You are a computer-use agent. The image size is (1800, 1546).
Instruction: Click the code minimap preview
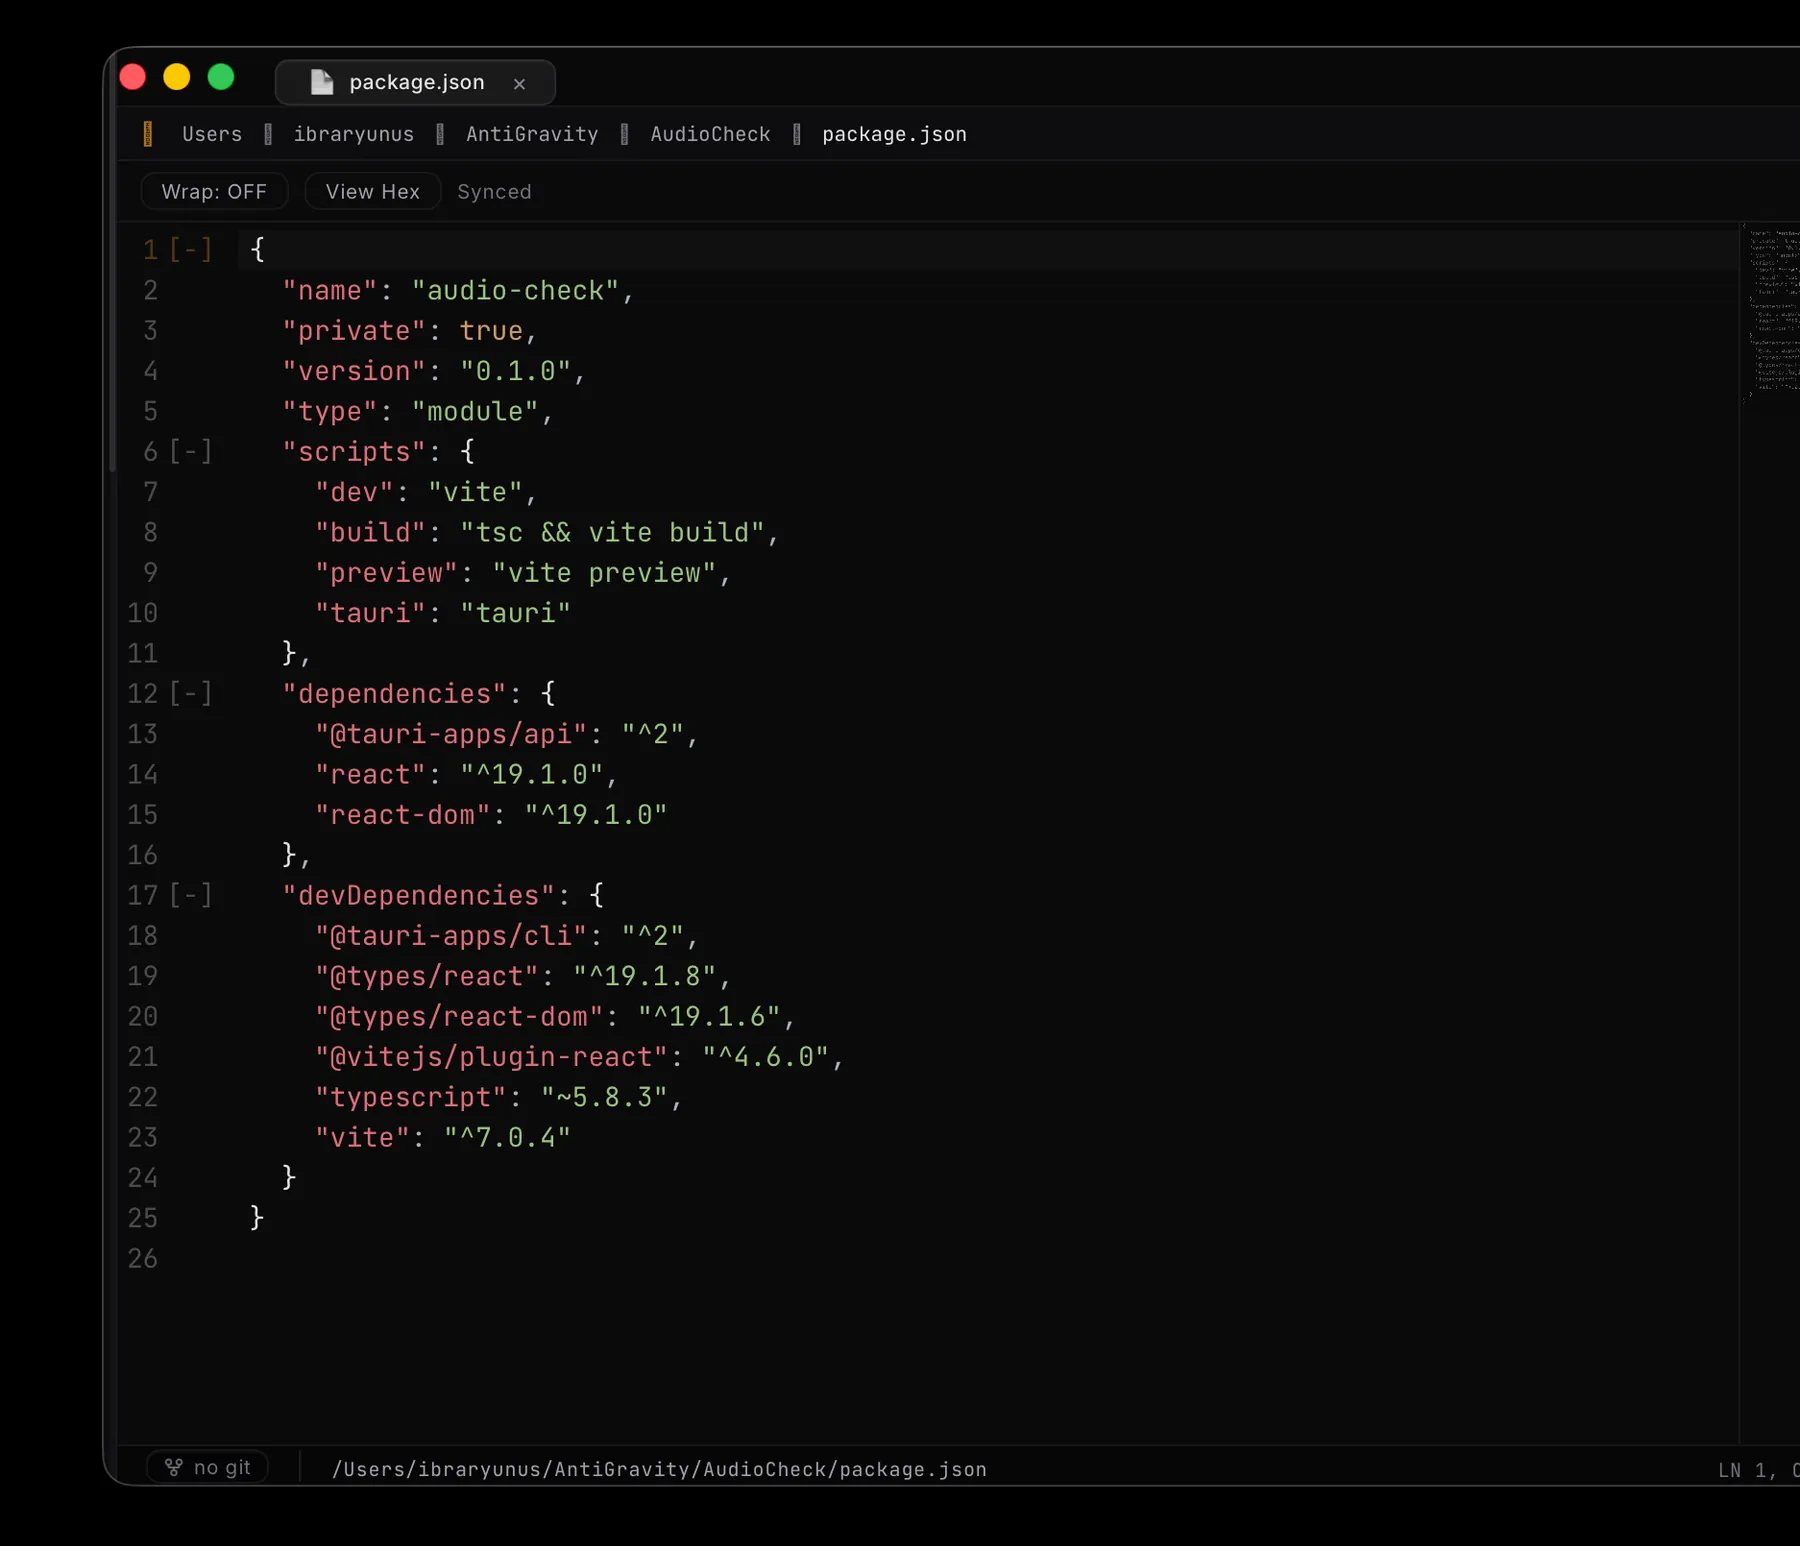click(x=1772, y=313)
